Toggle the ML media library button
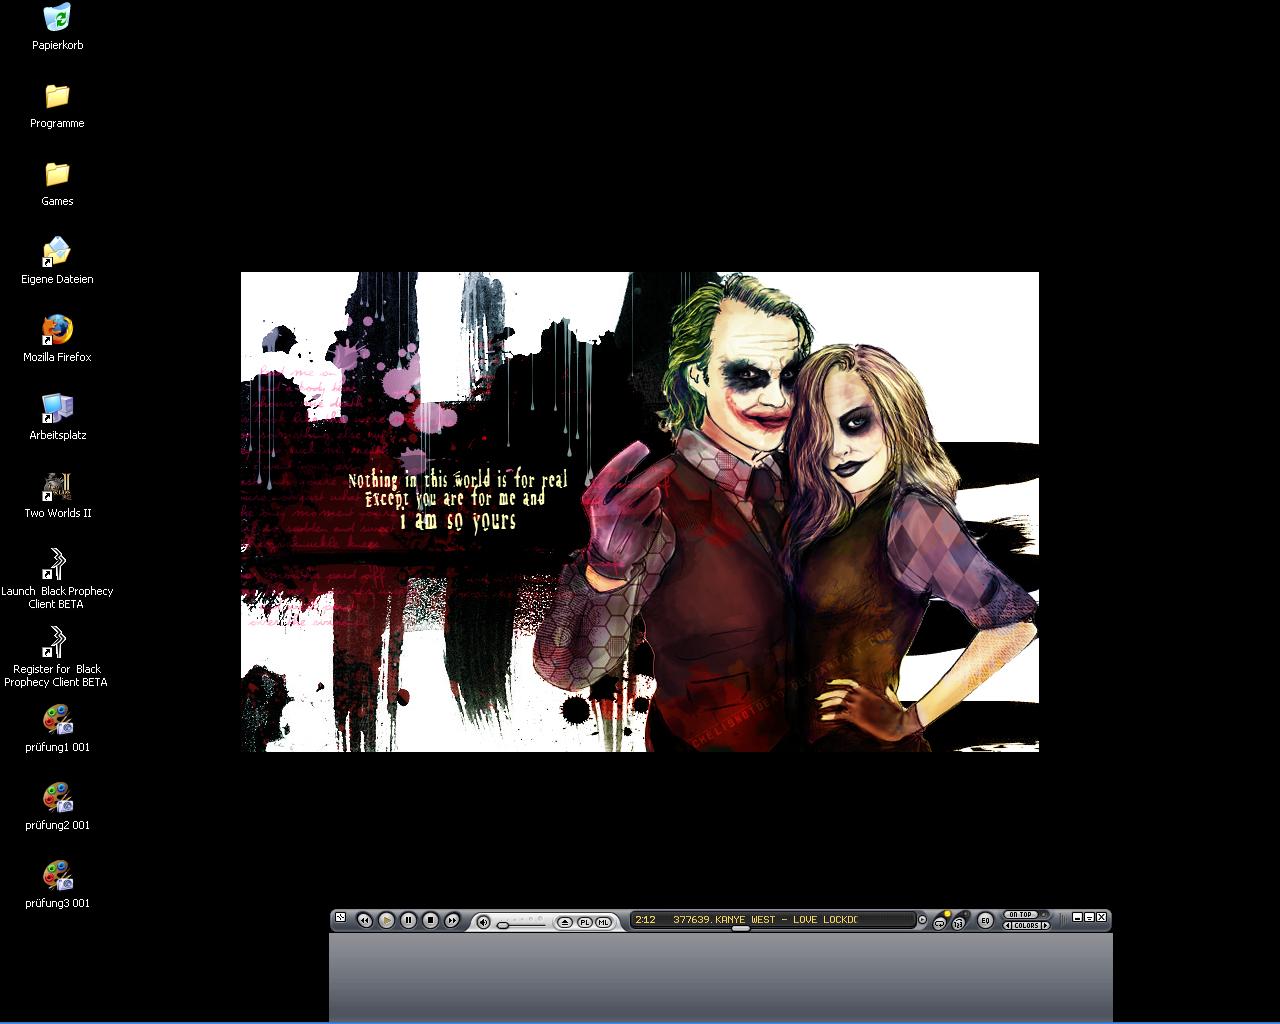The image size is (1280, 1024). click(603, 922)
